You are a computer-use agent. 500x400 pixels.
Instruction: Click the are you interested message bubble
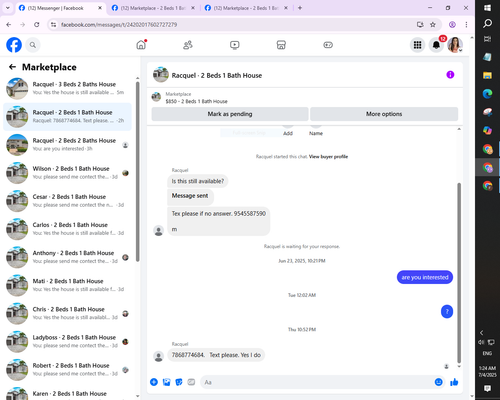[x=425, y=277]
